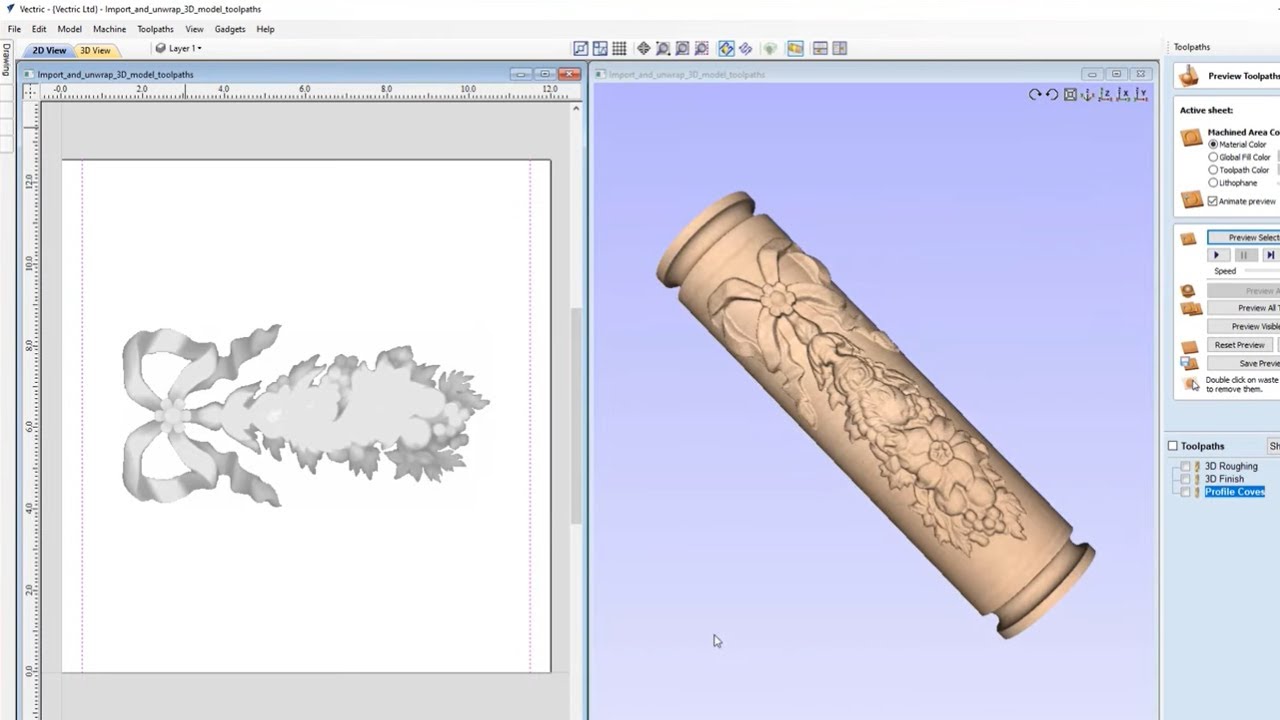Open the File menu

[14, 29]
